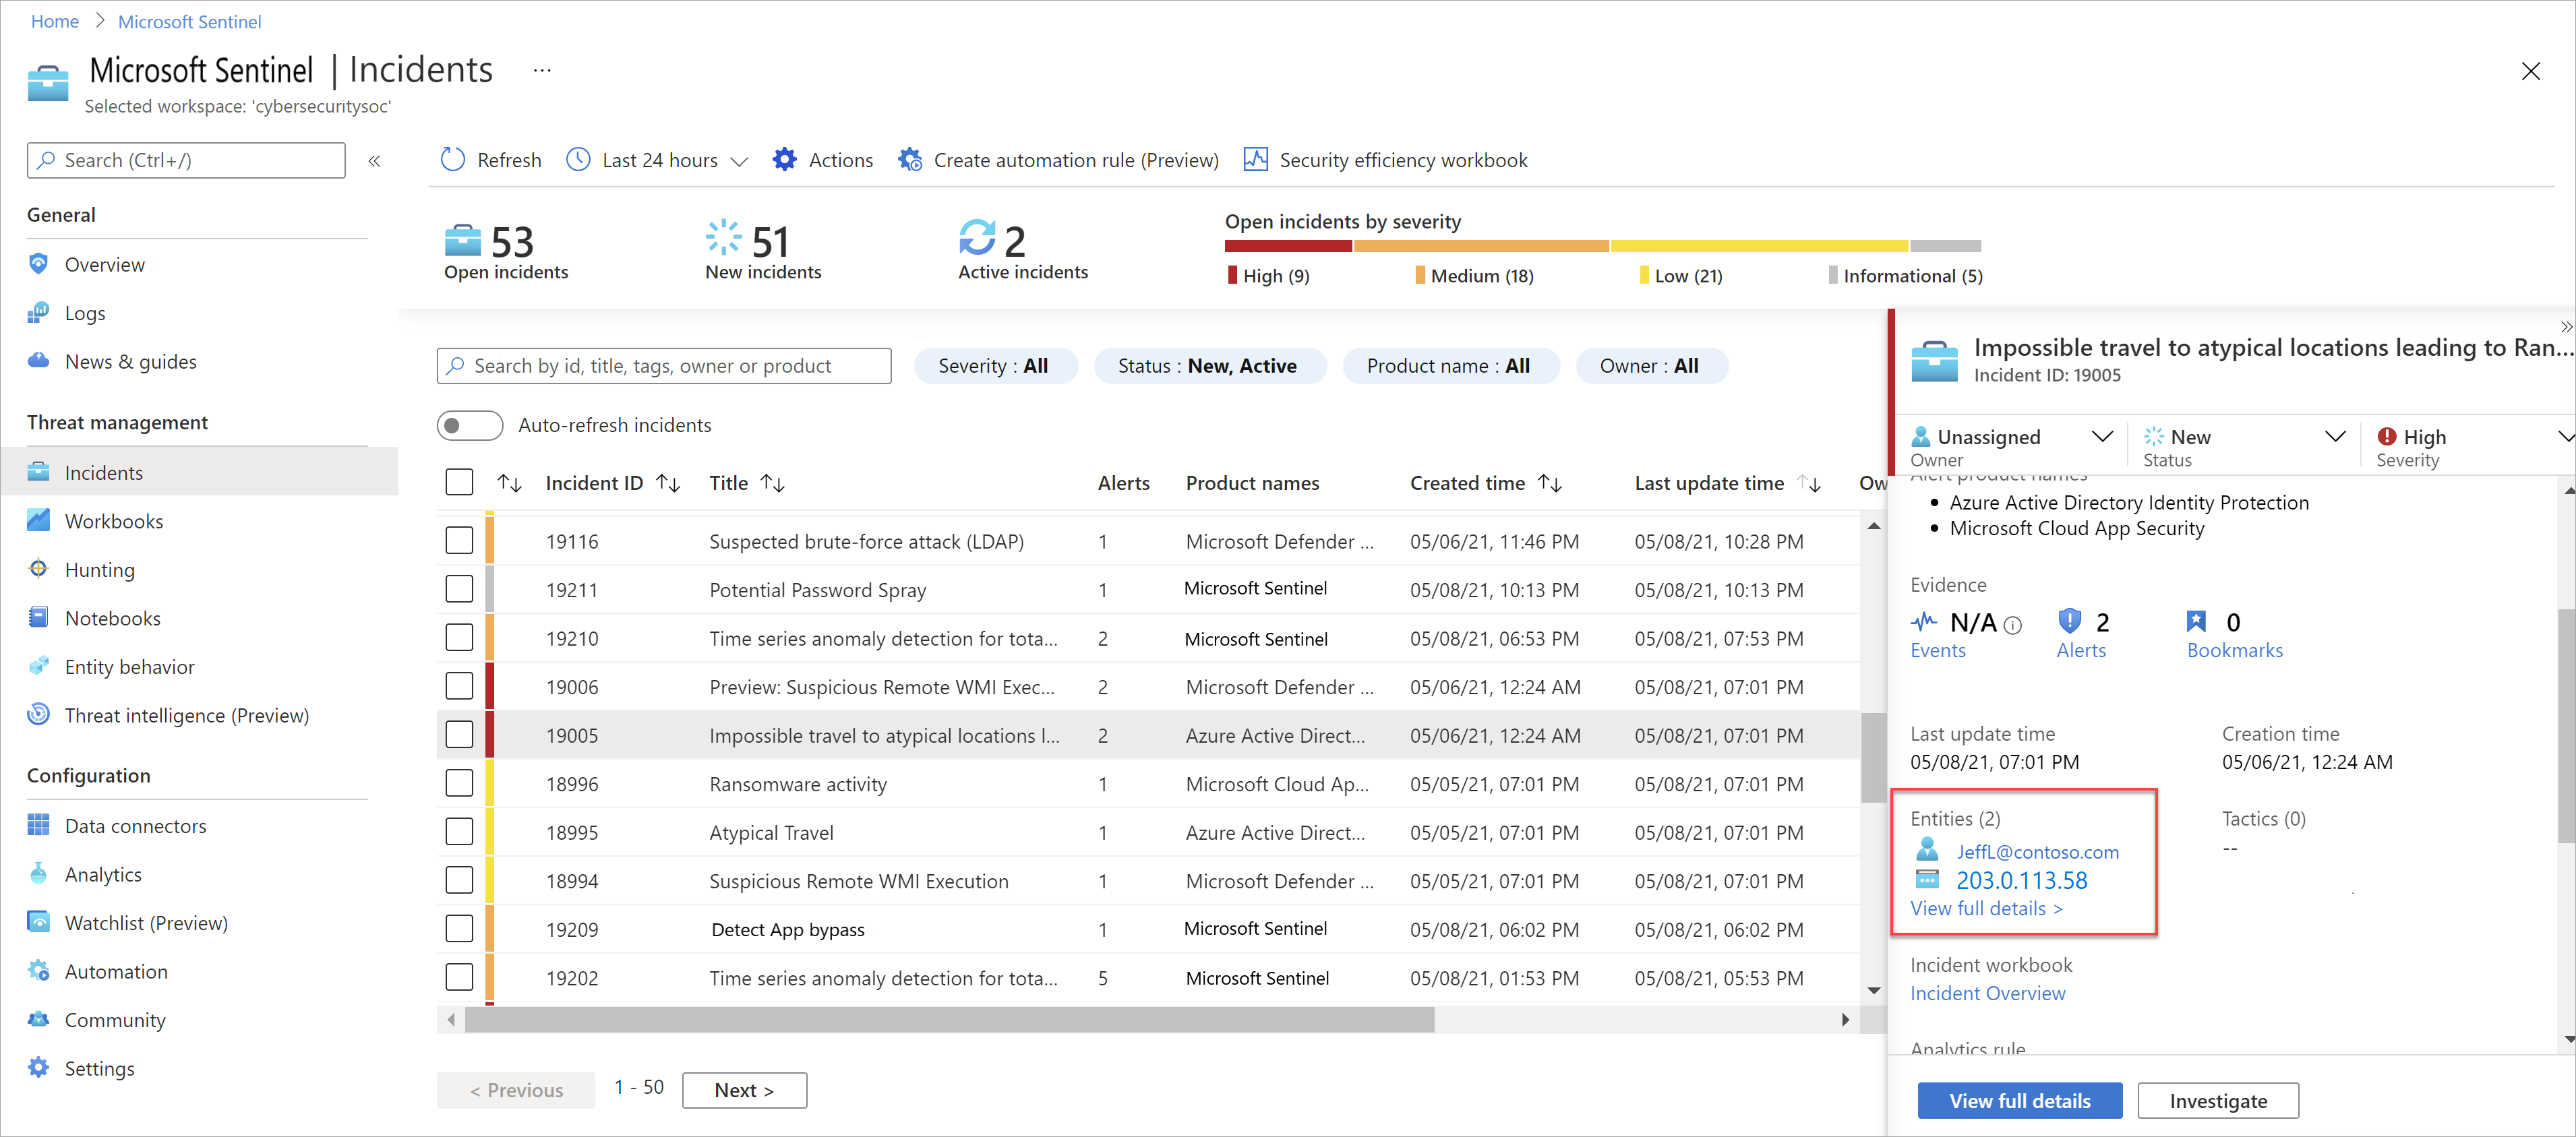2576x1137 pixels.
Task: Tick the select-all incidents checkbox
Action: click(459, 483)
